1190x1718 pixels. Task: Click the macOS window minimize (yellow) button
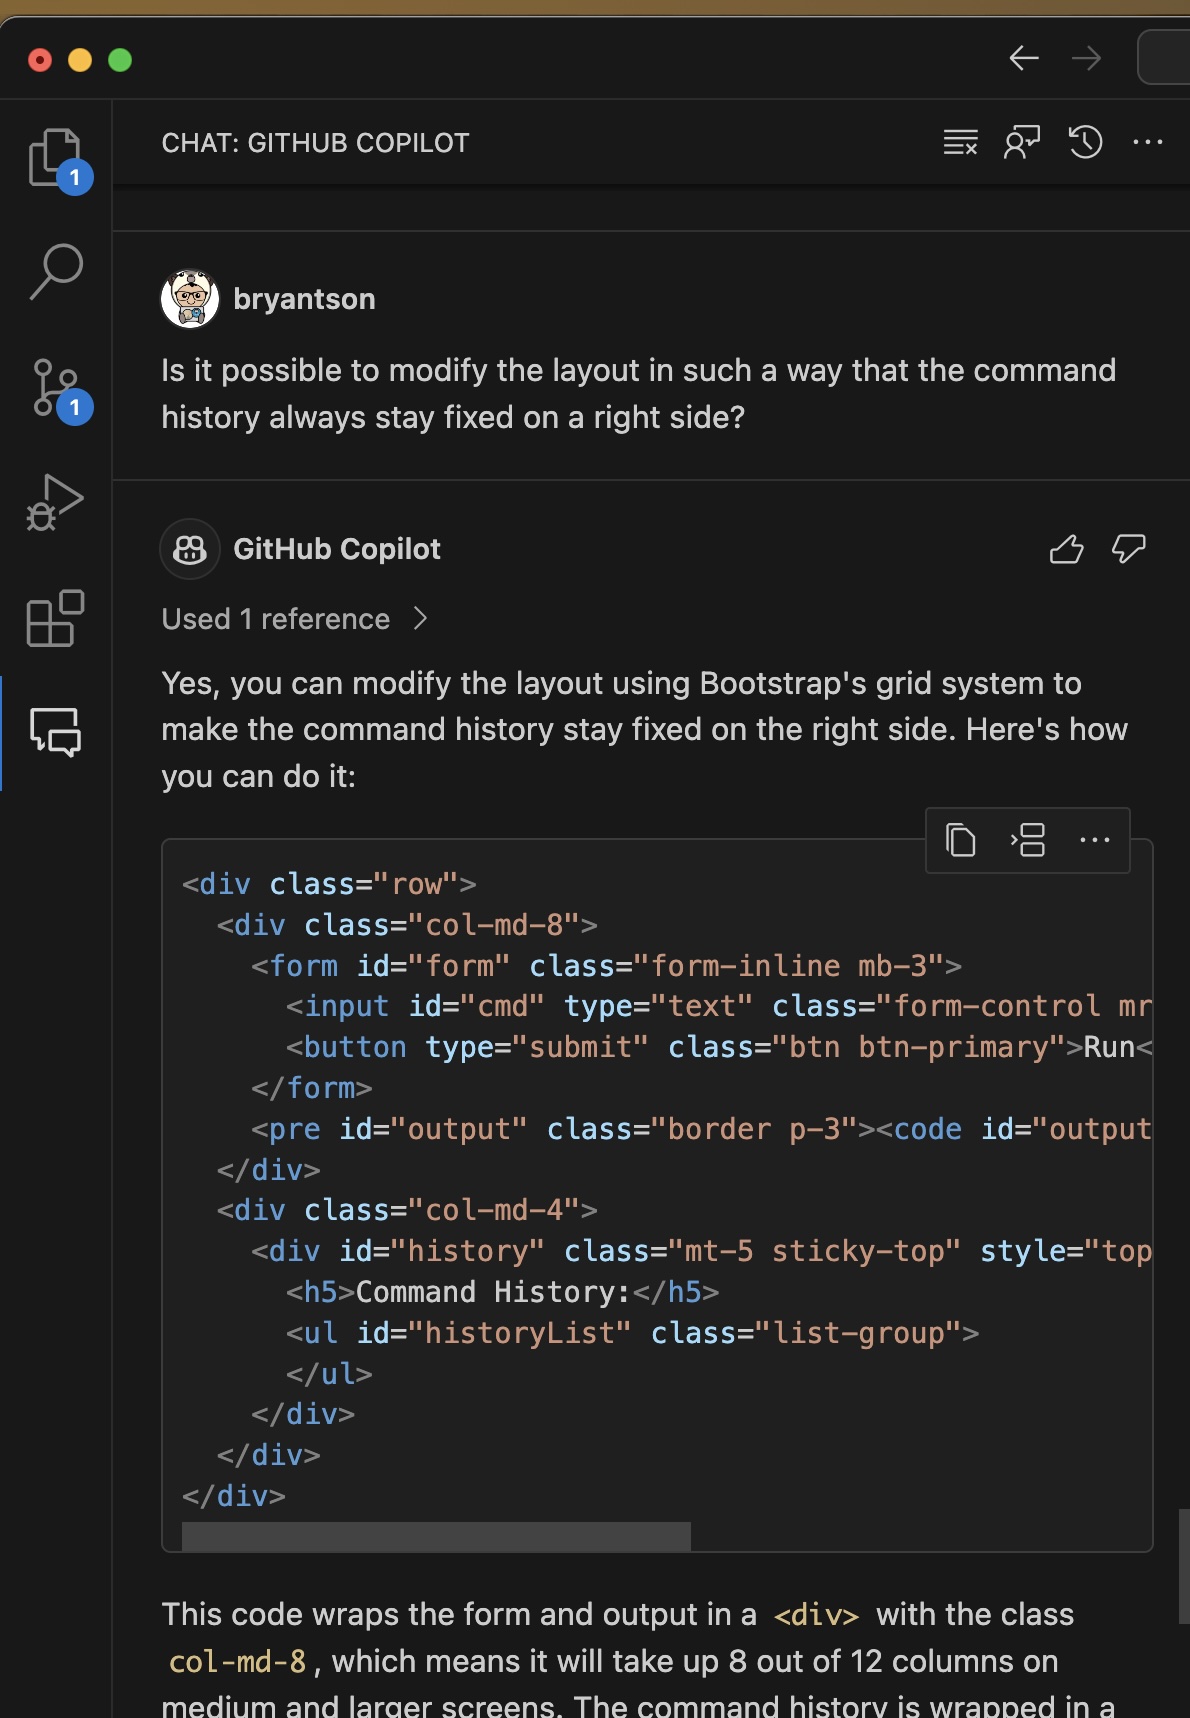(x=80, y=60)
